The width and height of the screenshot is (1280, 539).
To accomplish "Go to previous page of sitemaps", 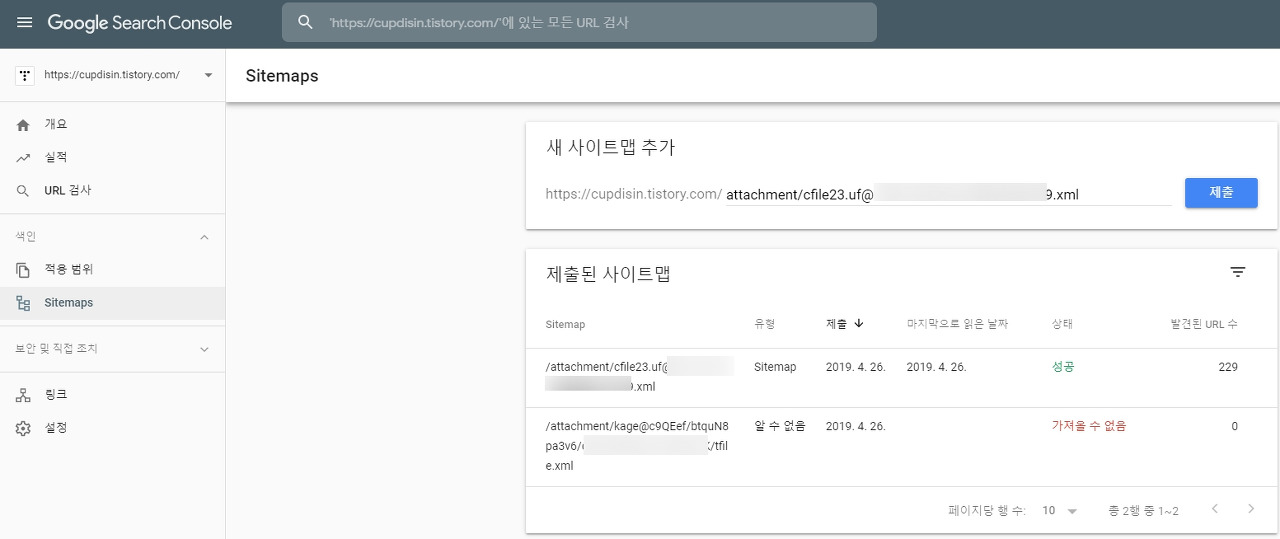I will pos(1215,509).
